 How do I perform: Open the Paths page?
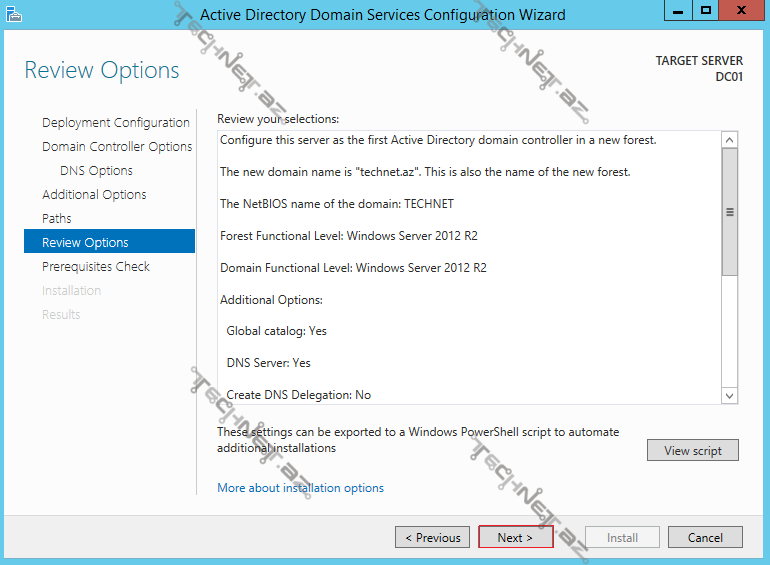[x=57, y=219]
